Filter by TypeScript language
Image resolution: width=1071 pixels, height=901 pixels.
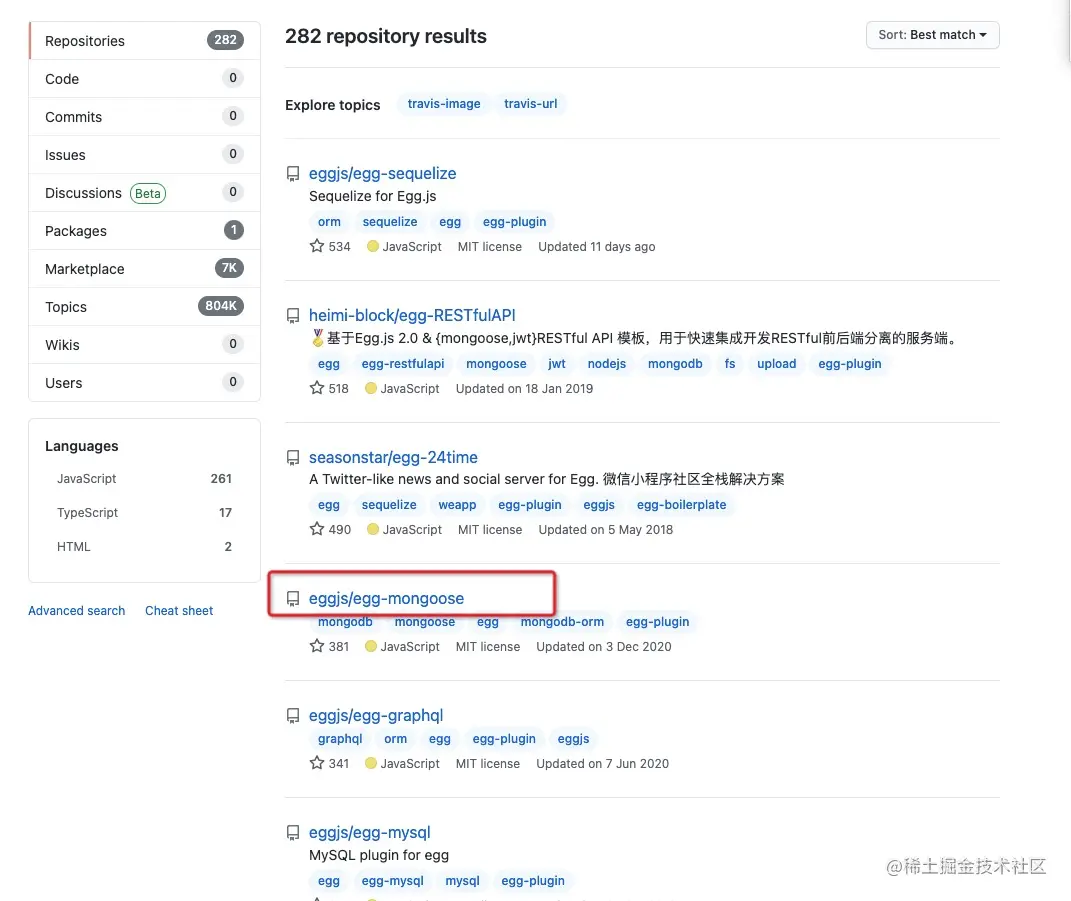144,512
